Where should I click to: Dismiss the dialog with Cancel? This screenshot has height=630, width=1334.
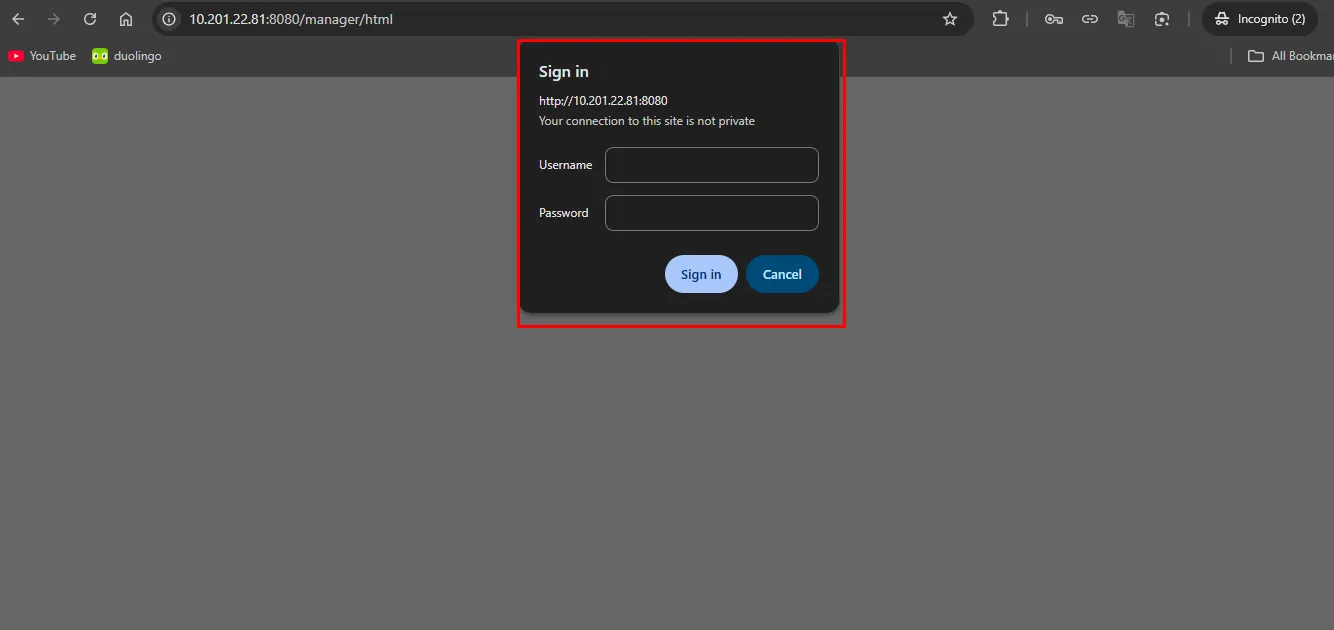click(x=782, y=275)
